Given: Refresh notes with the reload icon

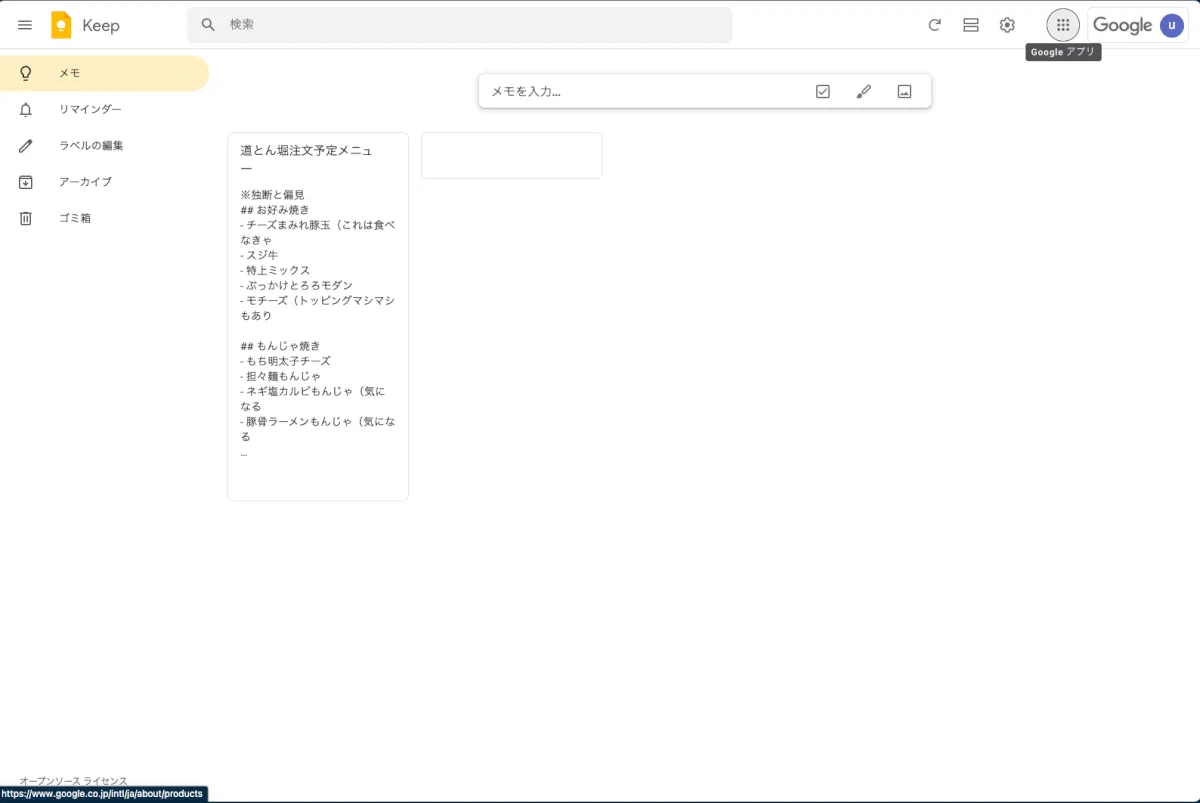Looking at the screenshot, I should pyautogui.click(x=934, y=25).
